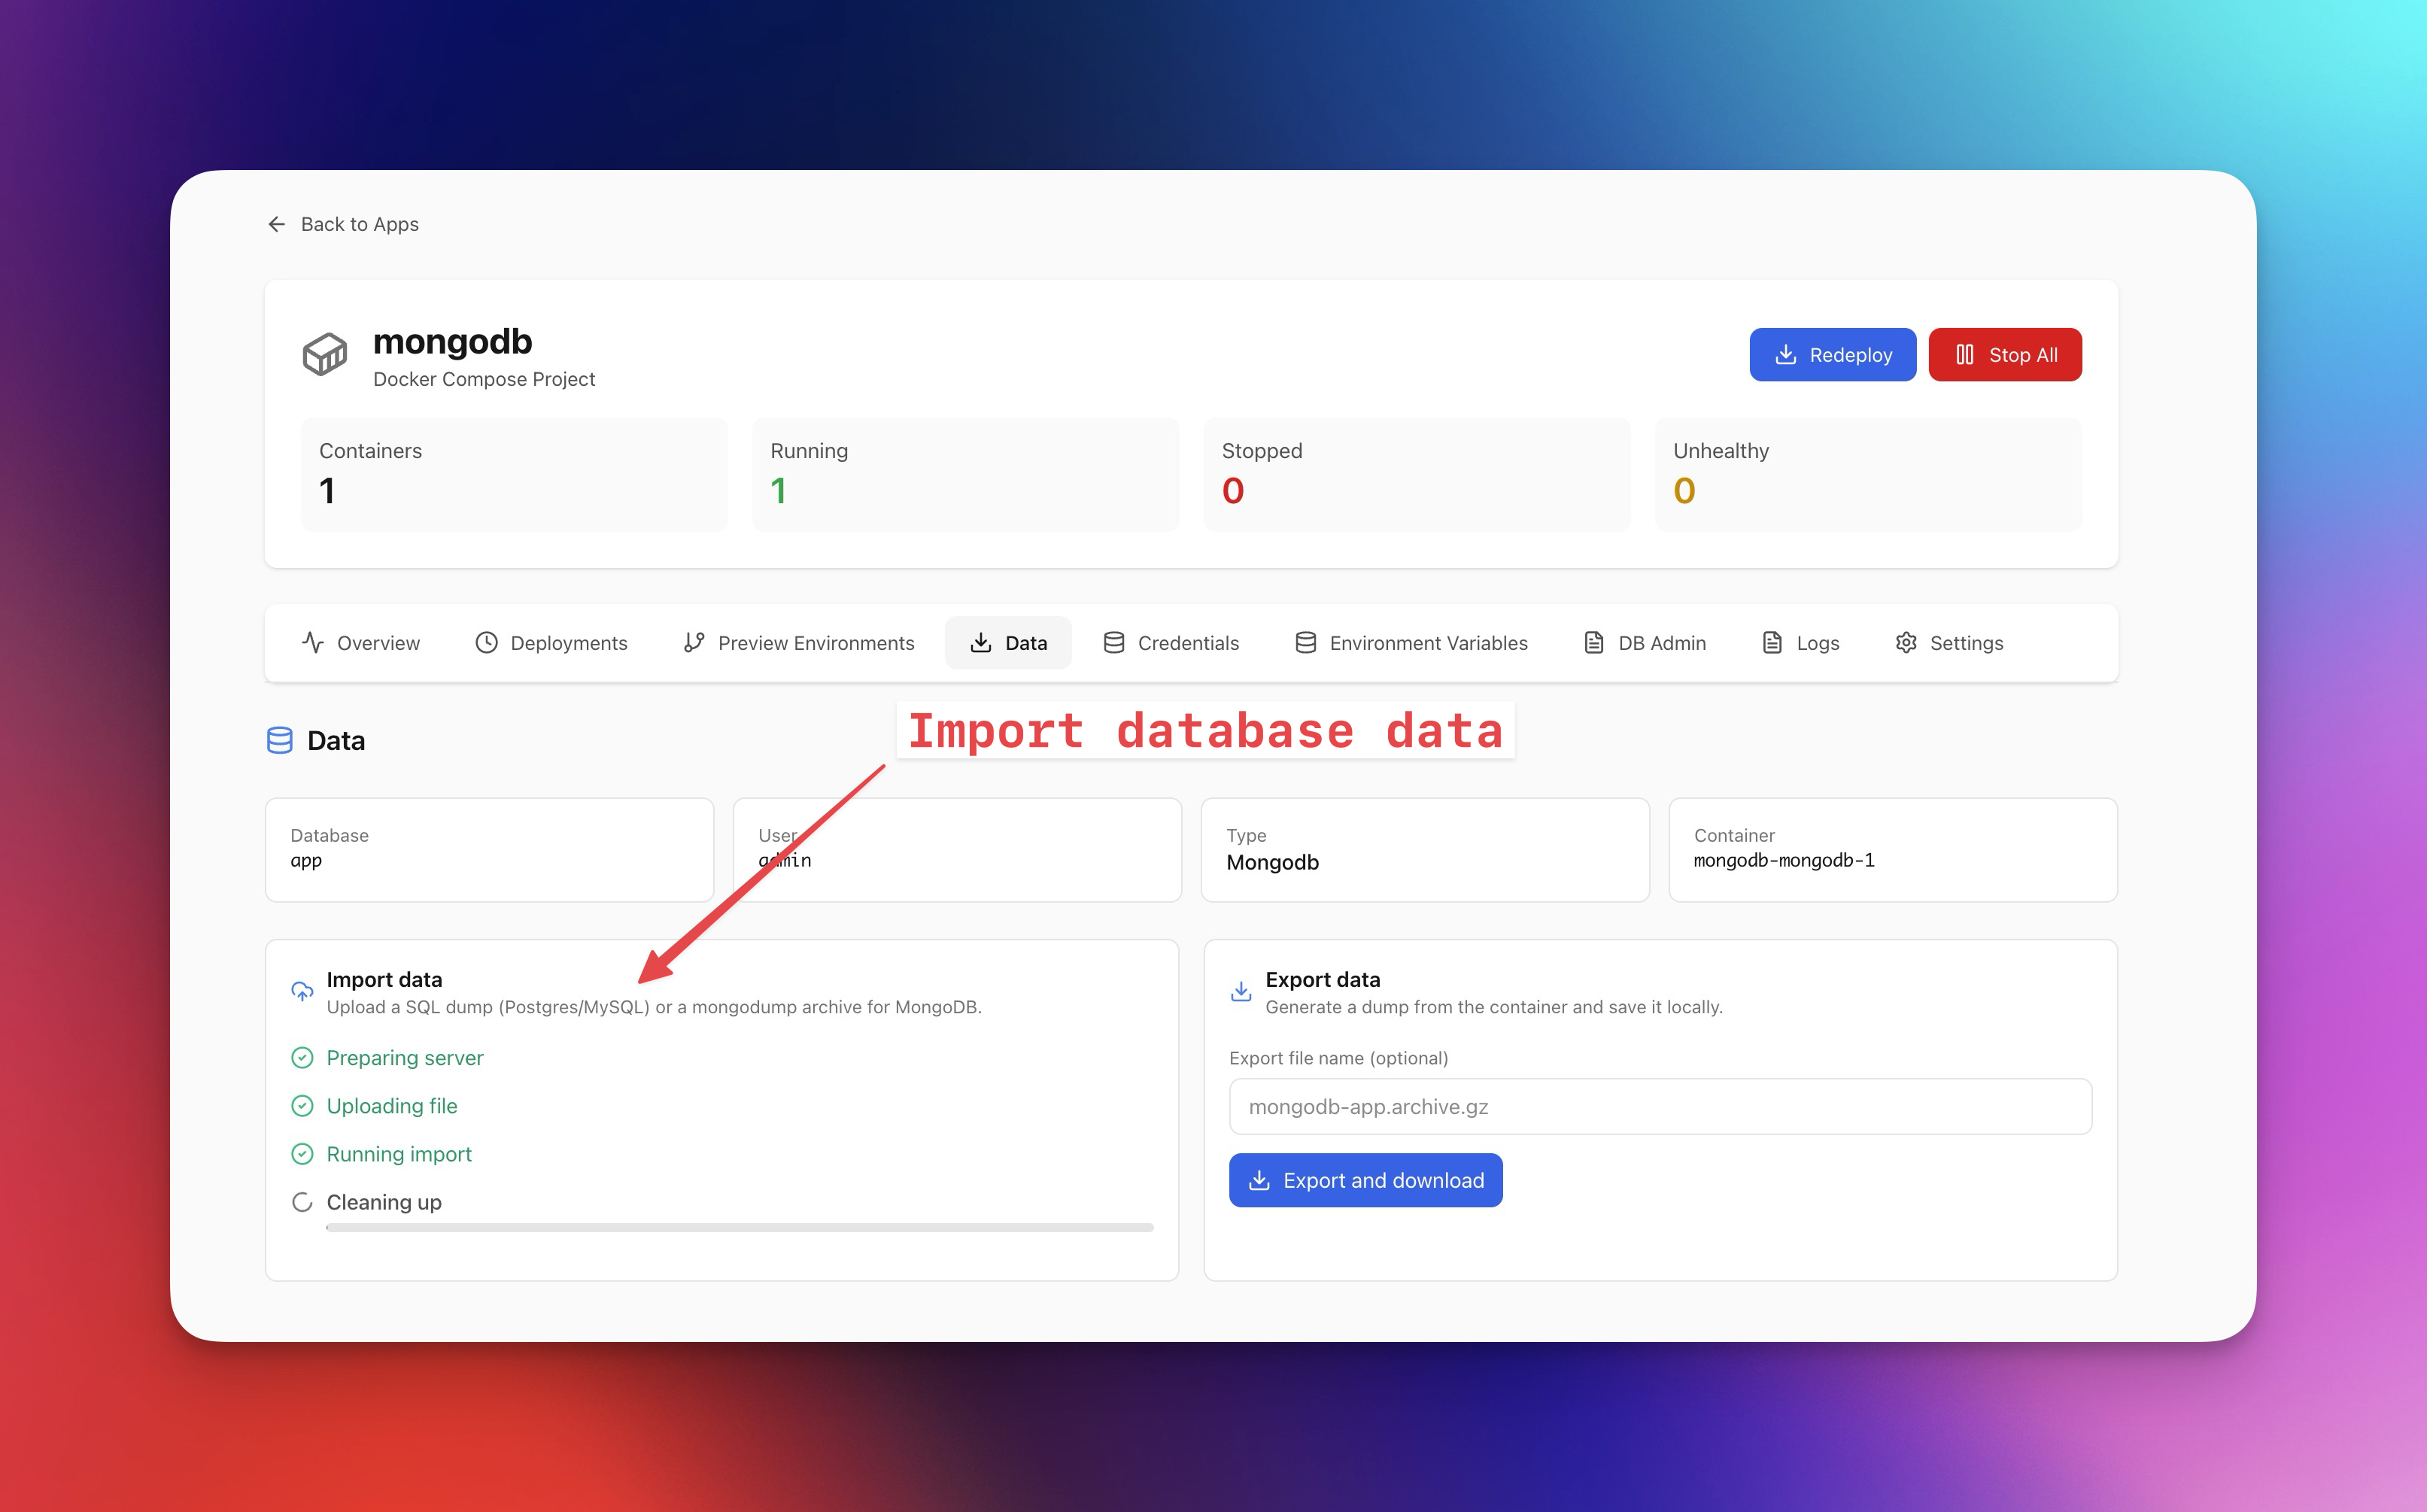Click Preparing server green checkmark icon

[302, 1058]
